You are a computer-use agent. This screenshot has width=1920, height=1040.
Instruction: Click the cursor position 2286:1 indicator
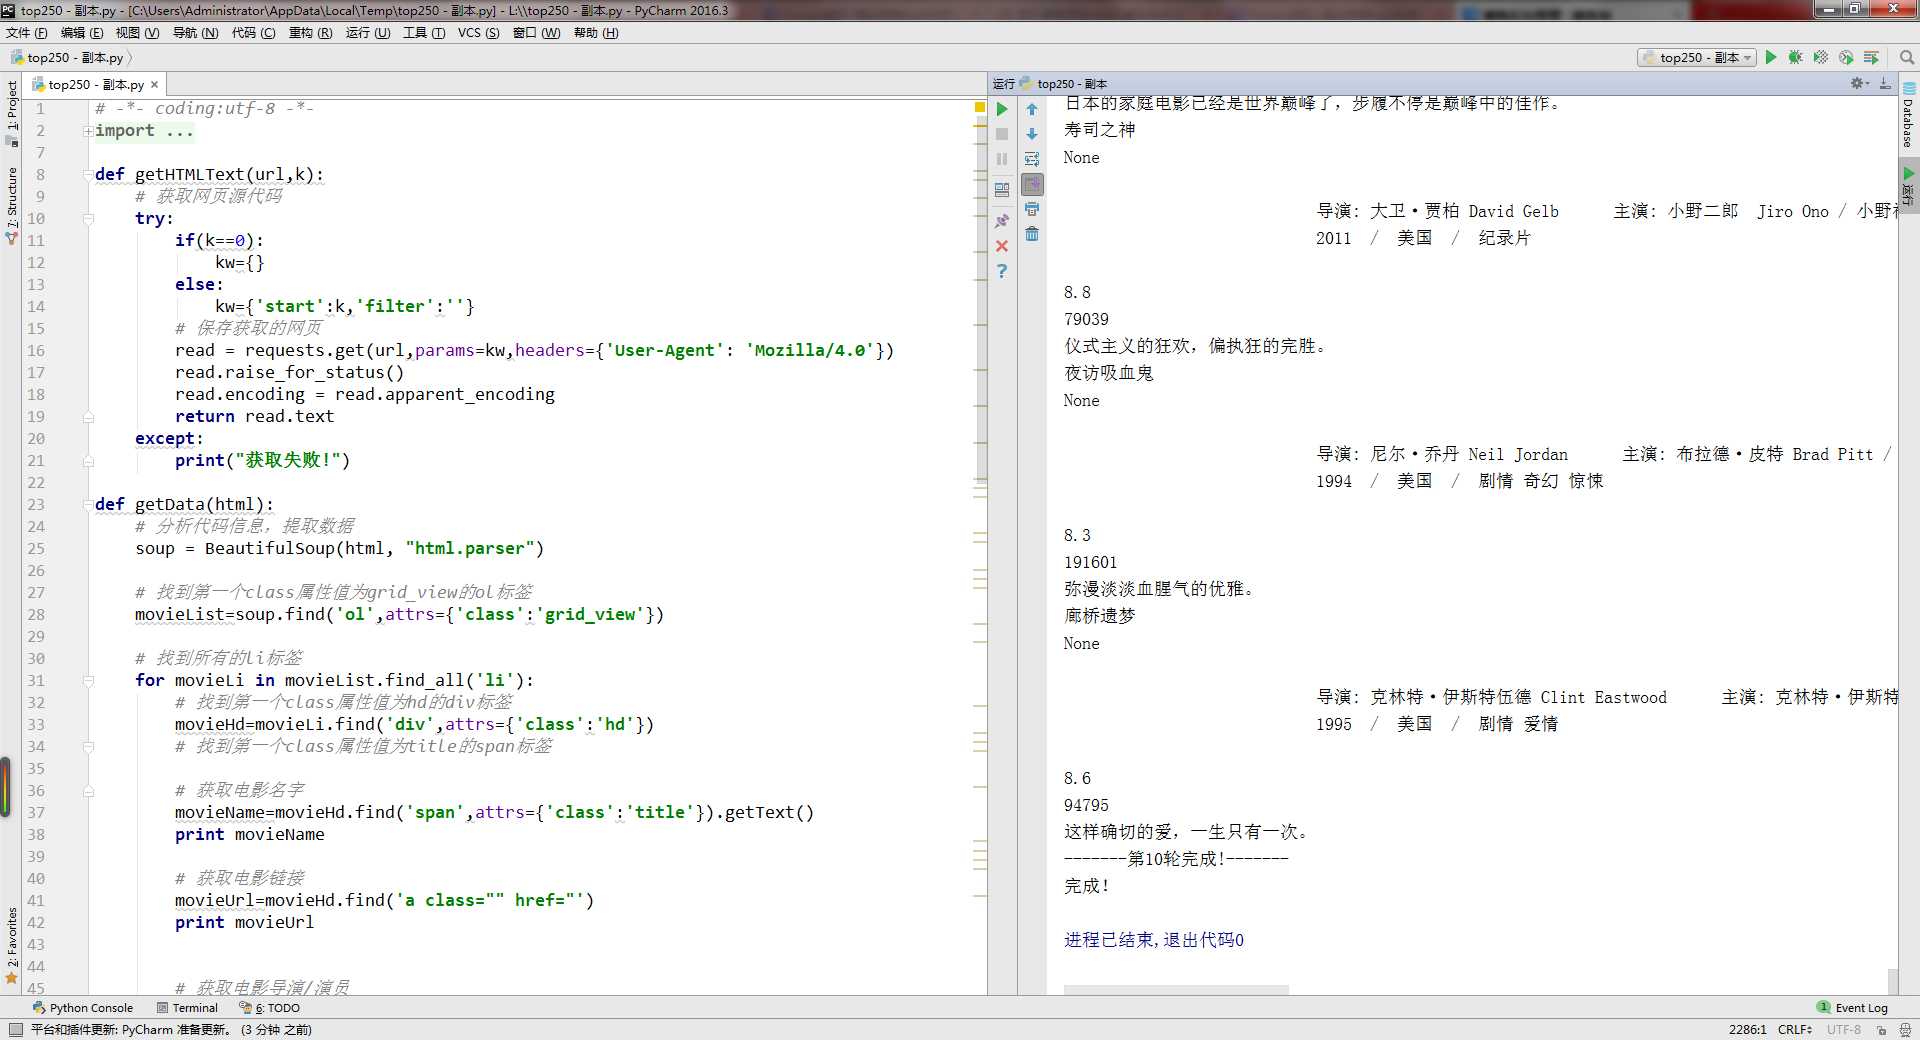[1747, 1029]
